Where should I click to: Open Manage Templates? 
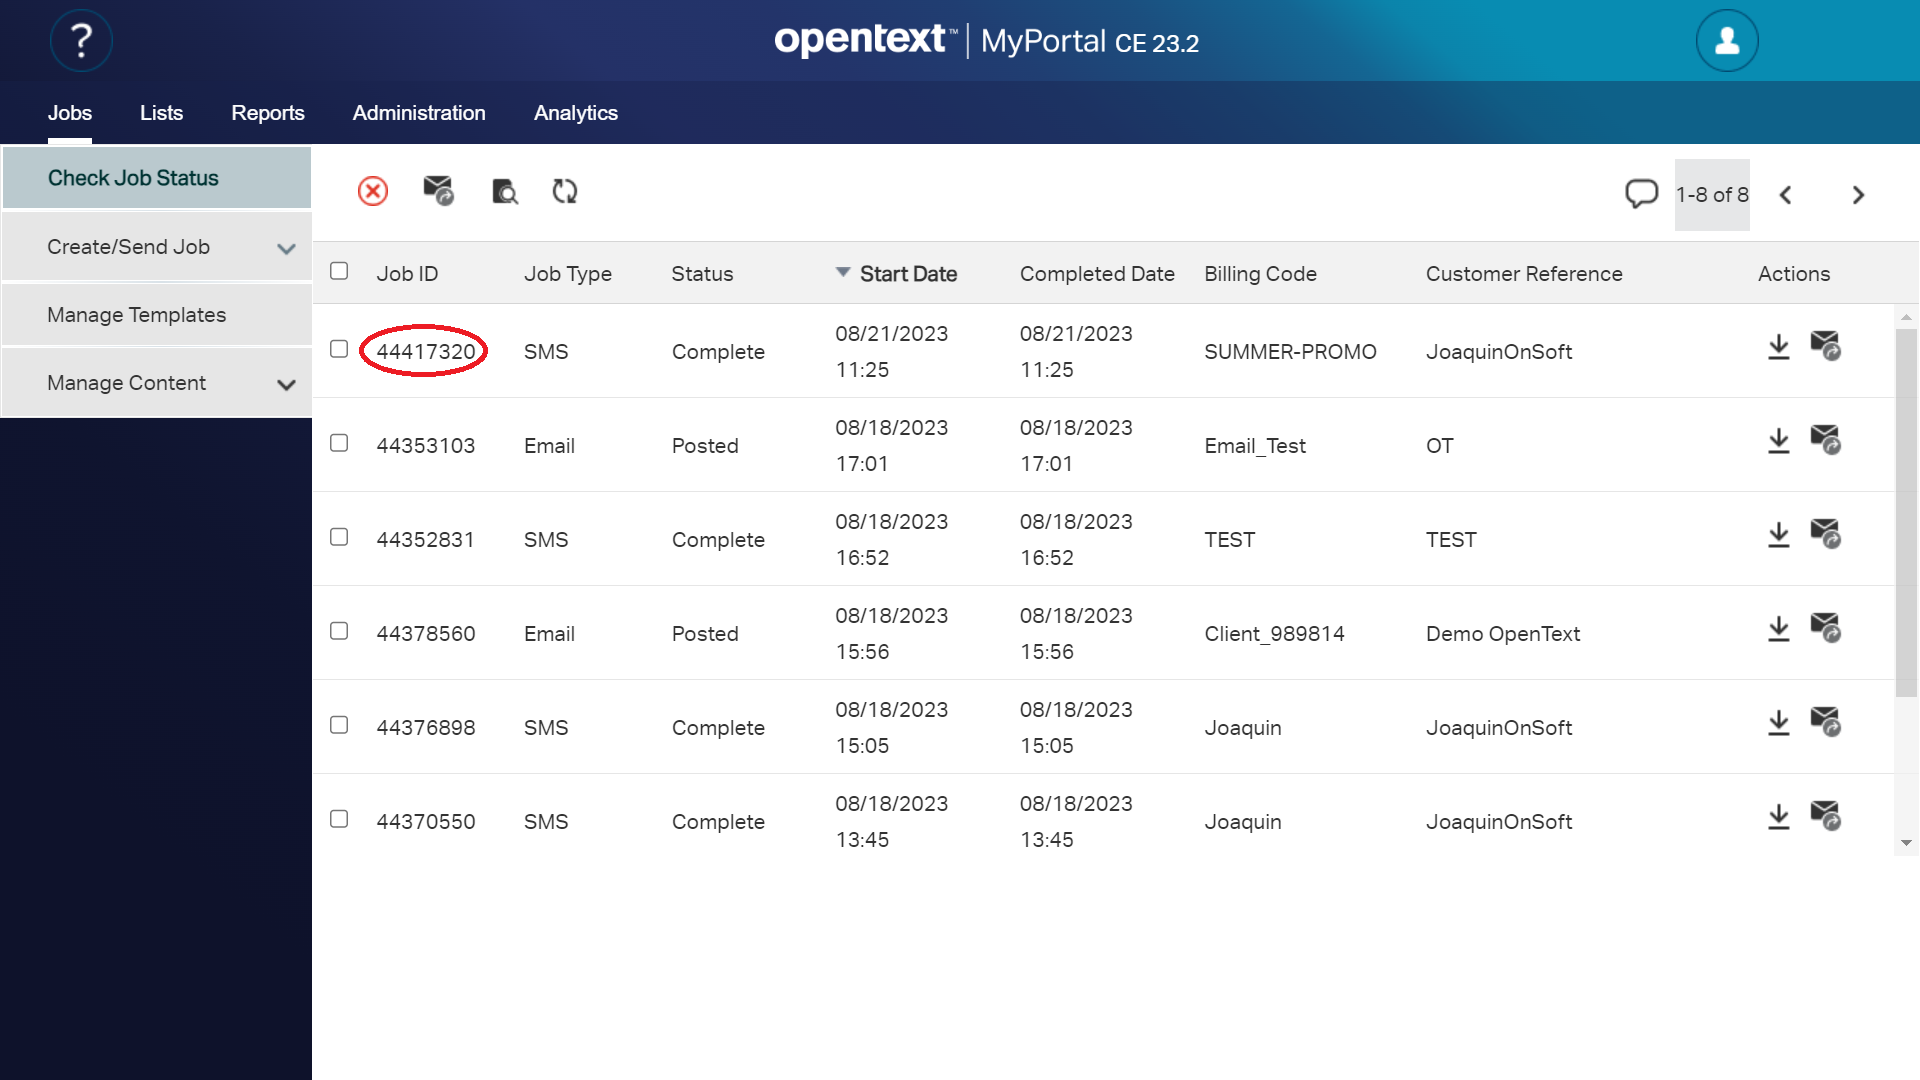point(136,314)
